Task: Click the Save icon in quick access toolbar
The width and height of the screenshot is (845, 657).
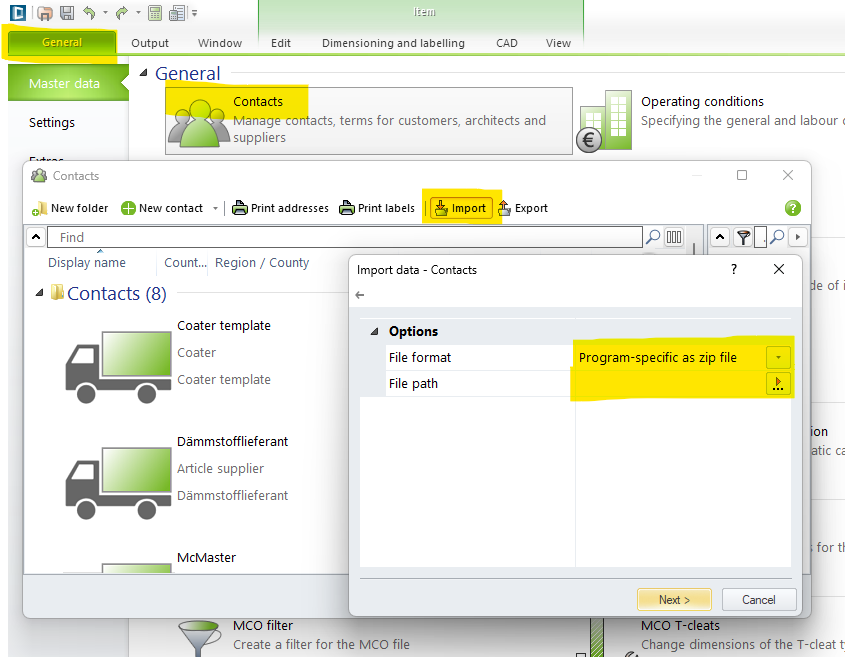Action: pyautogui.click(x=67, y=13)
